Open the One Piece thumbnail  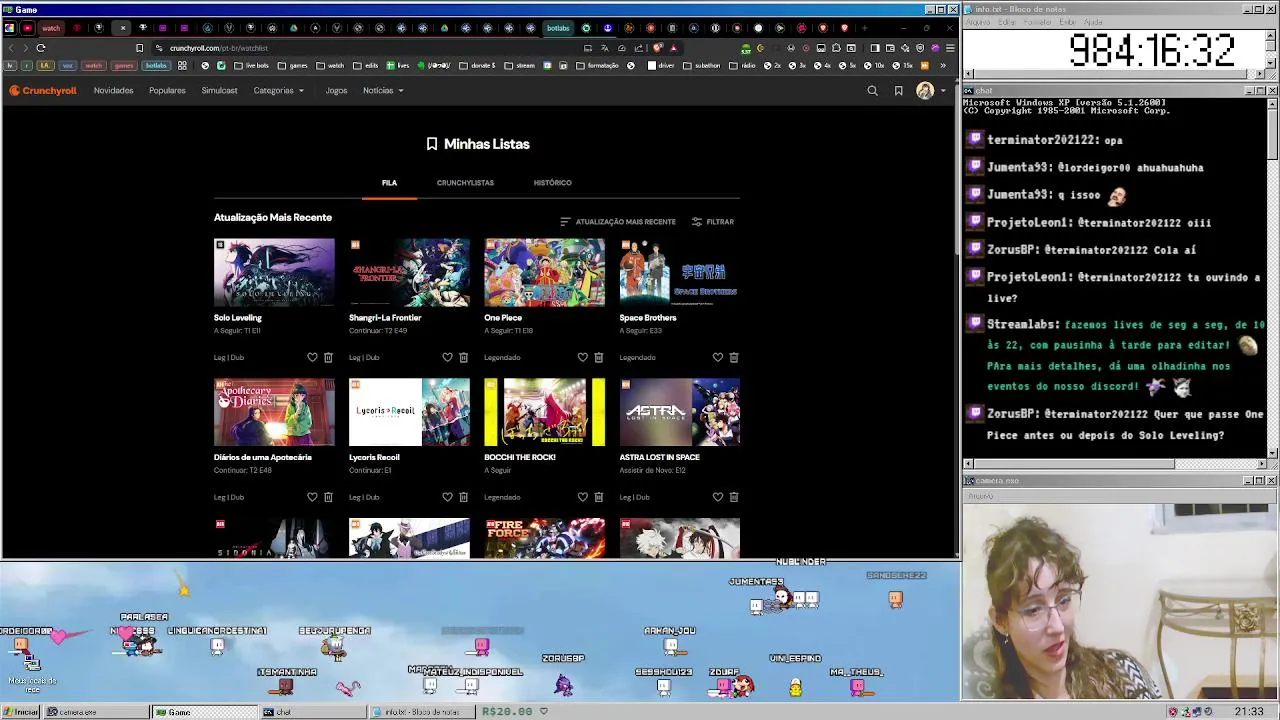(x=544, y=272)
